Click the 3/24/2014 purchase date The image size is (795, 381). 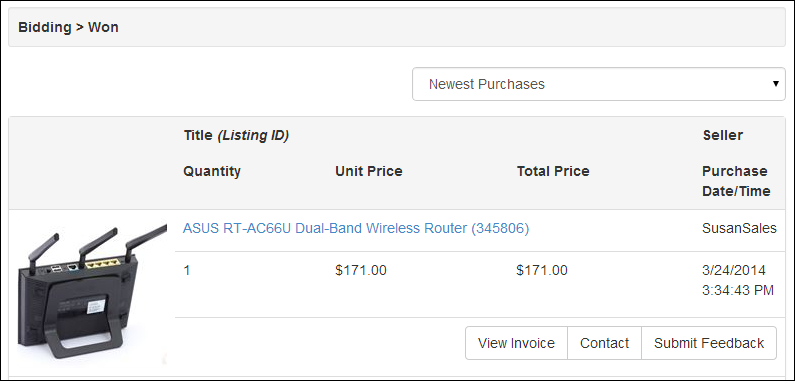(x=734, y=270)
